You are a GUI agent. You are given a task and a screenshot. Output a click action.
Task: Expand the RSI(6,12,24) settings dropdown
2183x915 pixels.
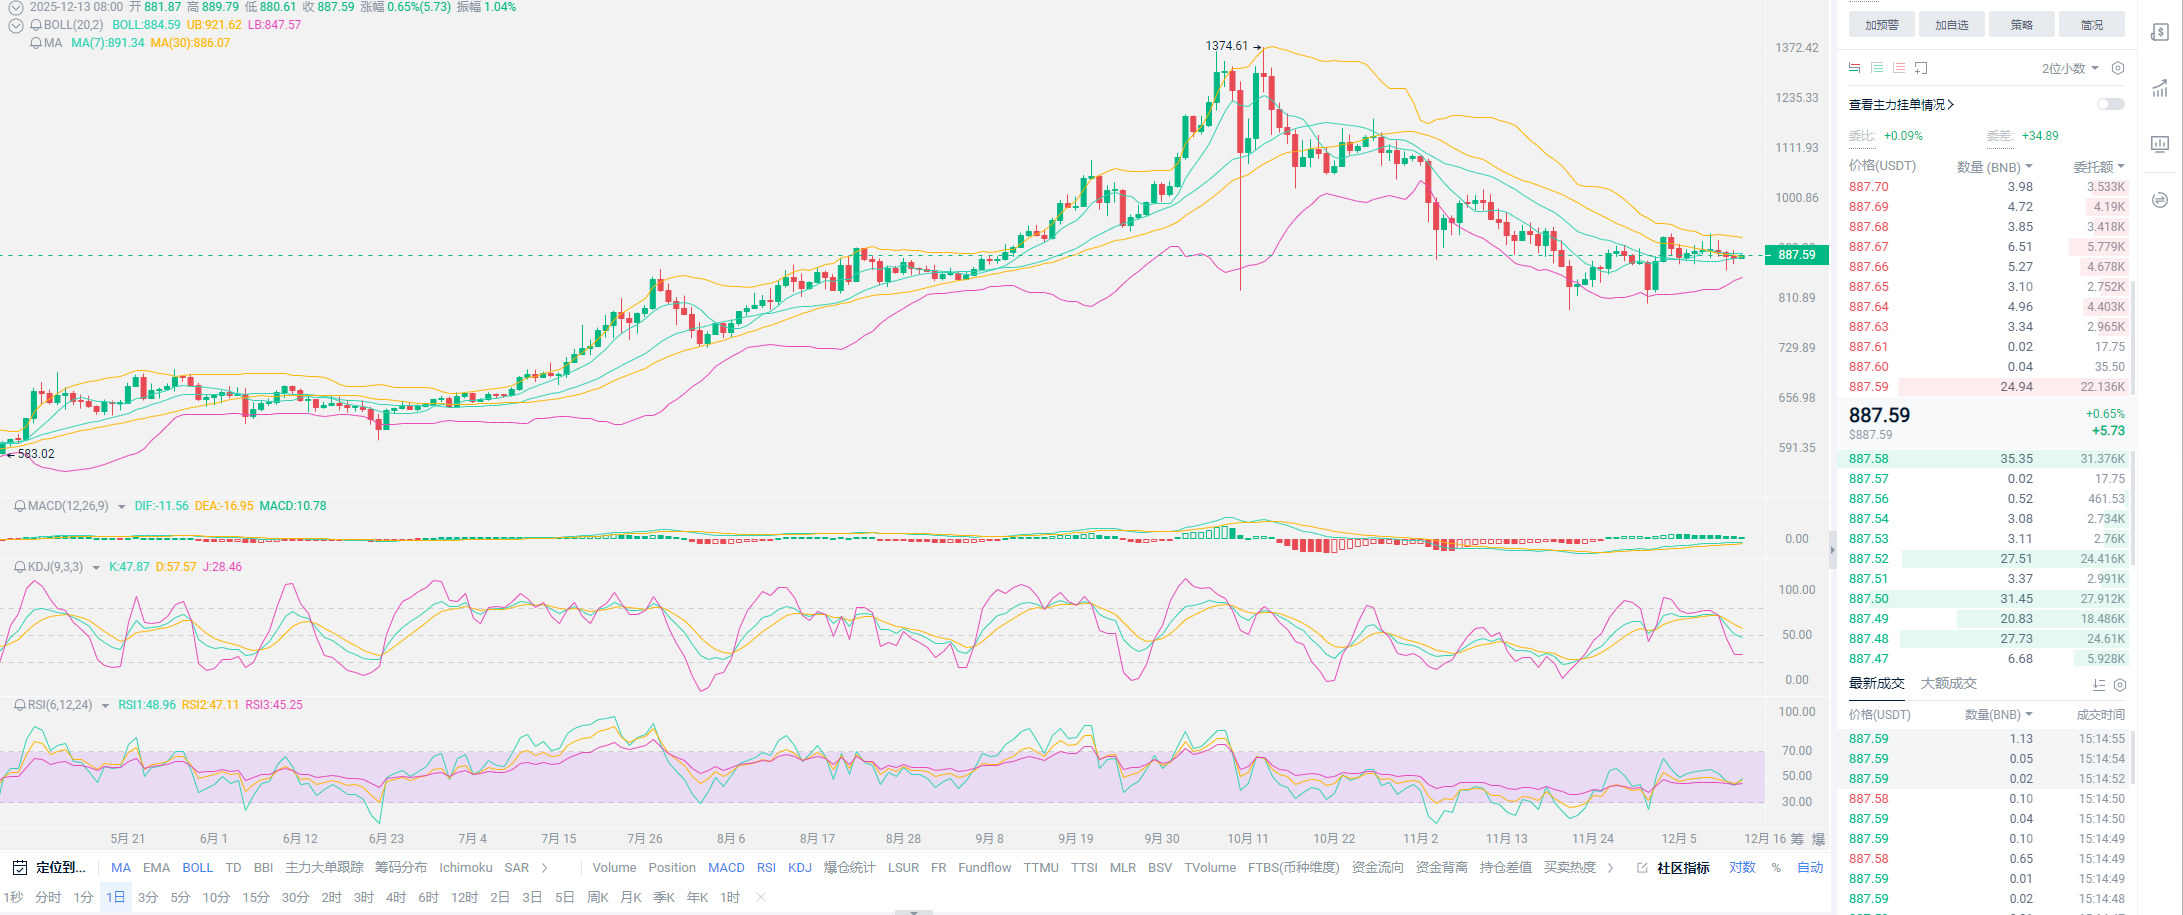pos(105,706)
